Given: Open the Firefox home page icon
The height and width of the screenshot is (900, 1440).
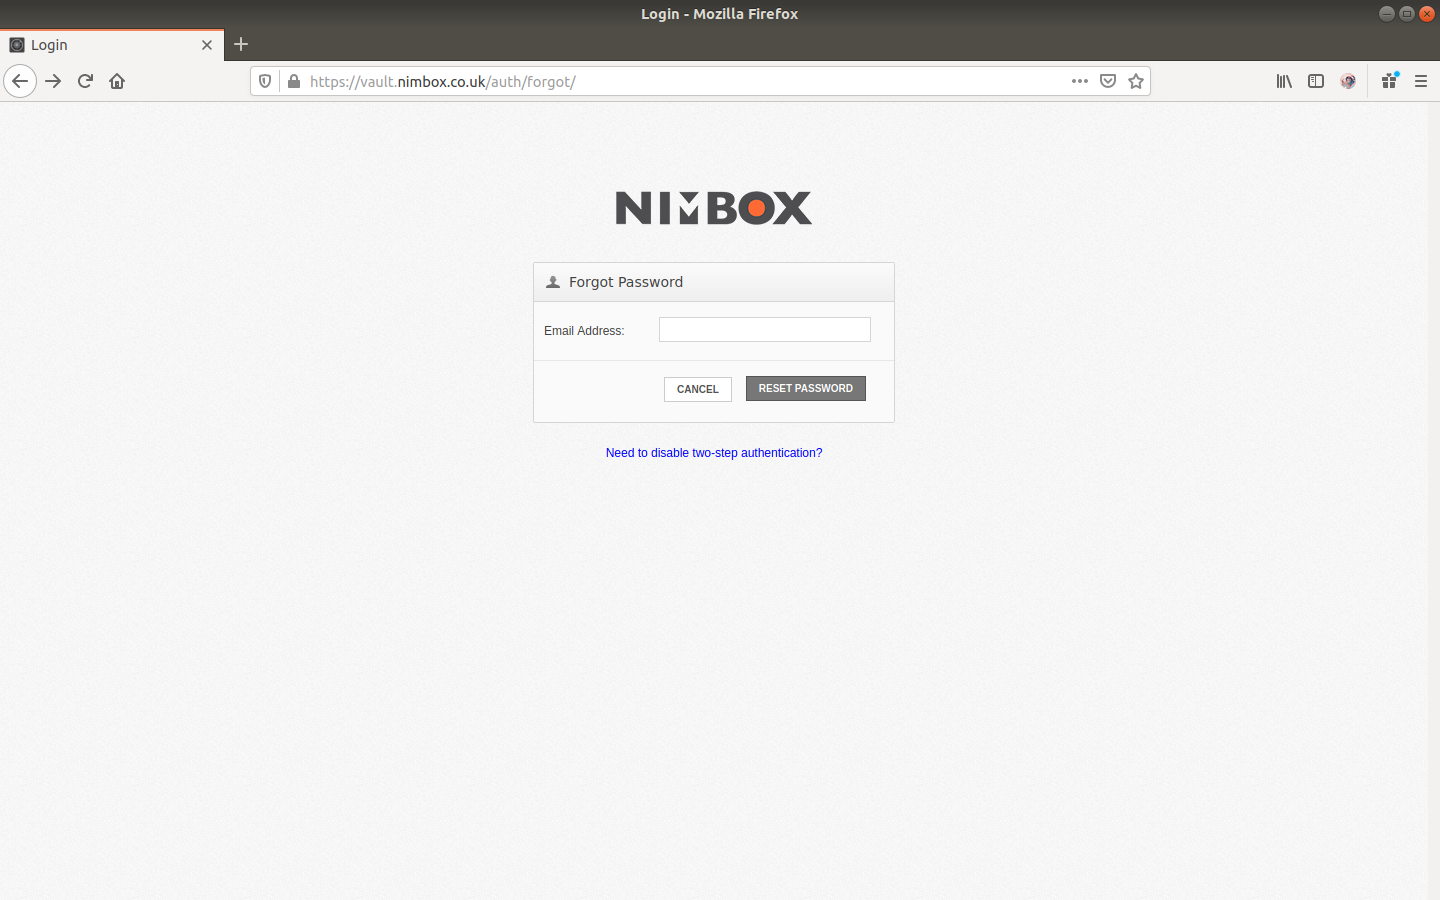Looking at the screenshot, I should [117, 81].
